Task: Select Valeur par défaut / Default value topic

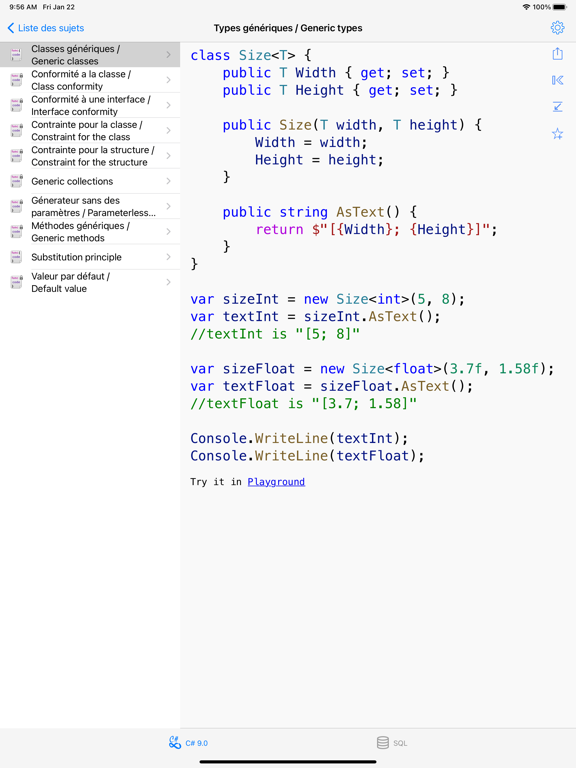Action: [x=90, y=282]
